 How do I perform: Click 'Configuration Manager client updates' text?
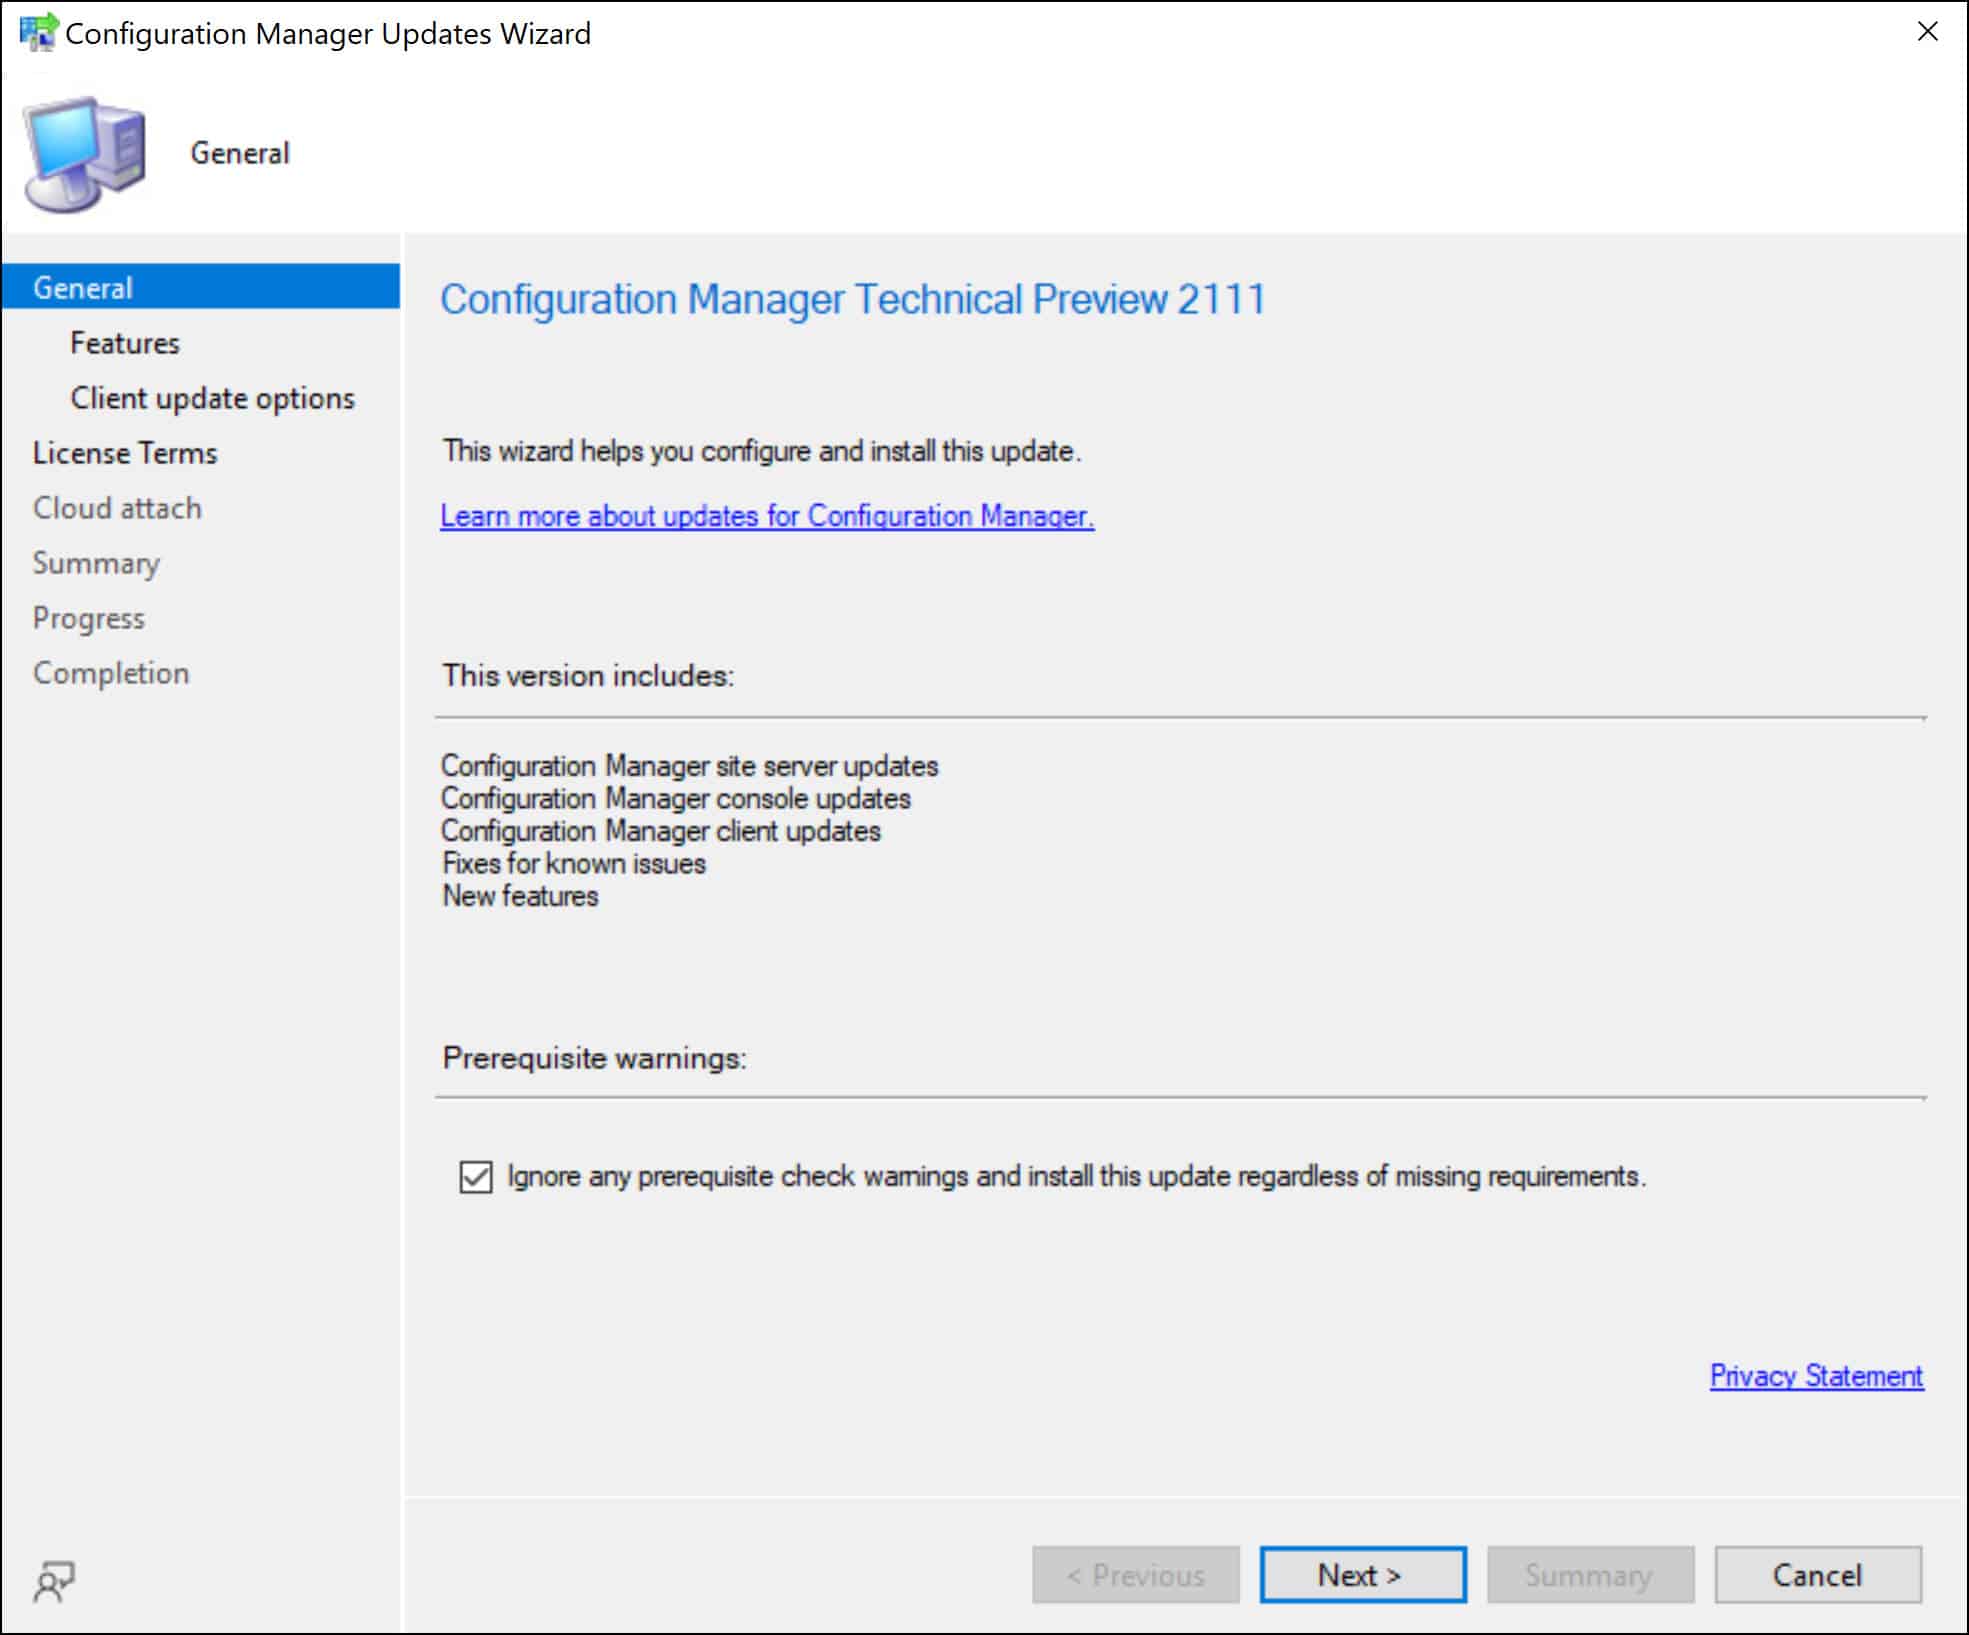click(661, 831)
